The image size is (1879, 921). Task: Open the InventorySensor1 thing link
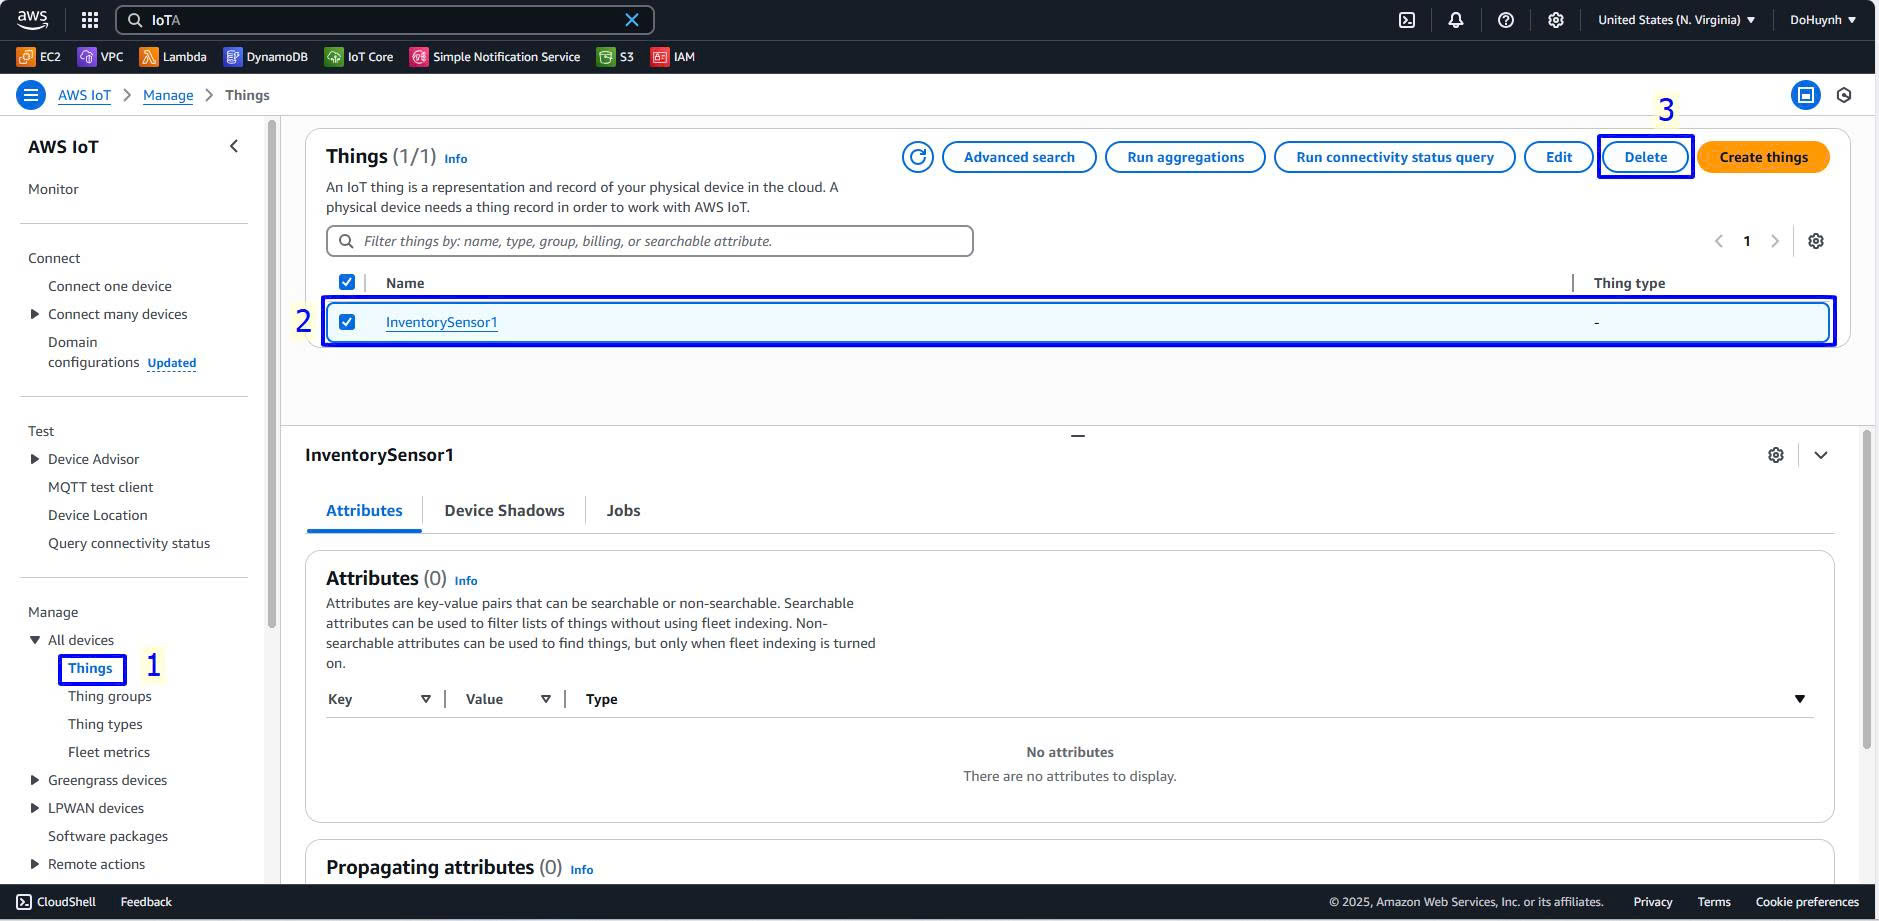[x=441, y=322]
